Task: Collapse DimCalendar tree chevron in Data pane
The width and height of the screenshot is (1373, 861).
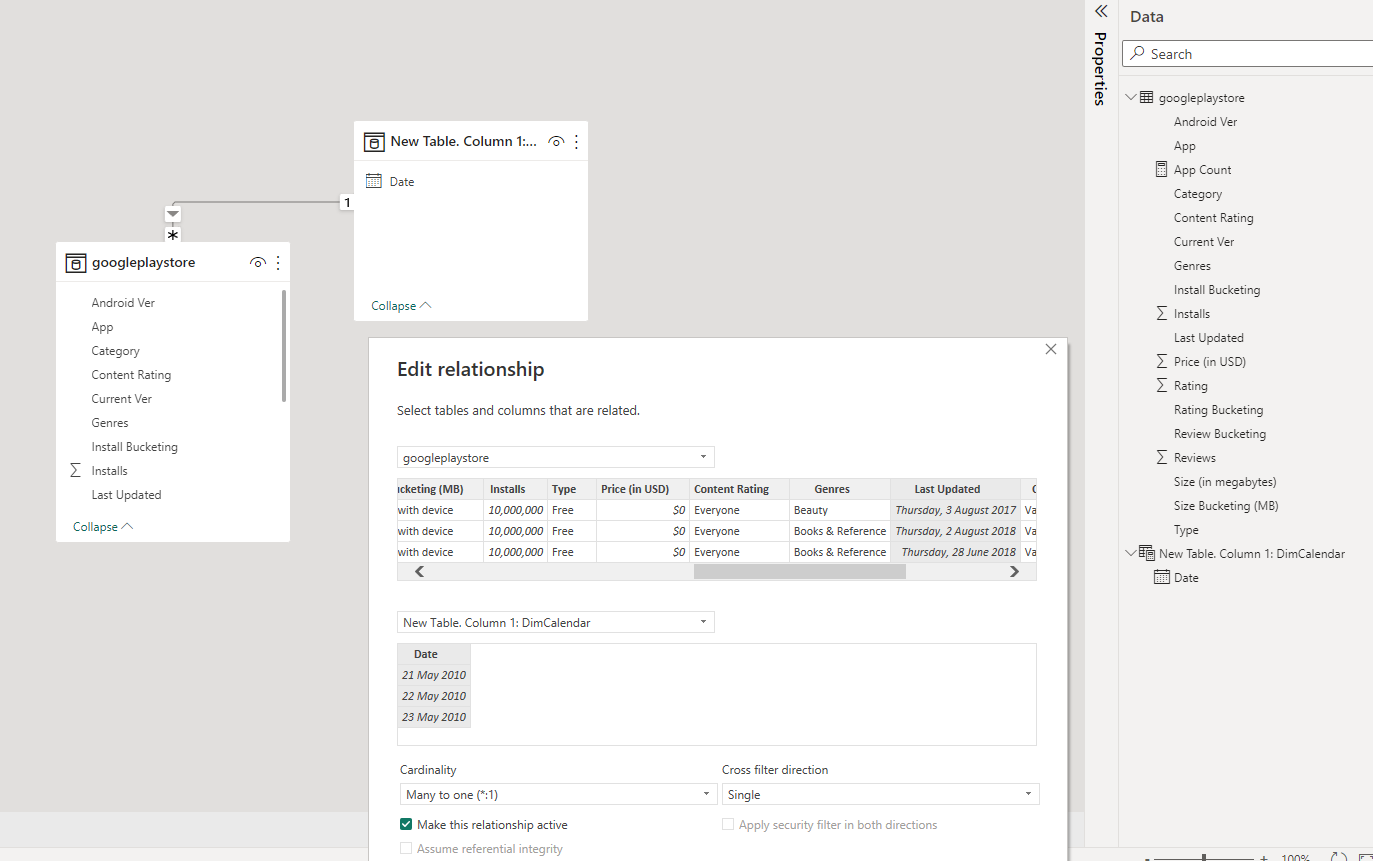Action: [1131, 553]
